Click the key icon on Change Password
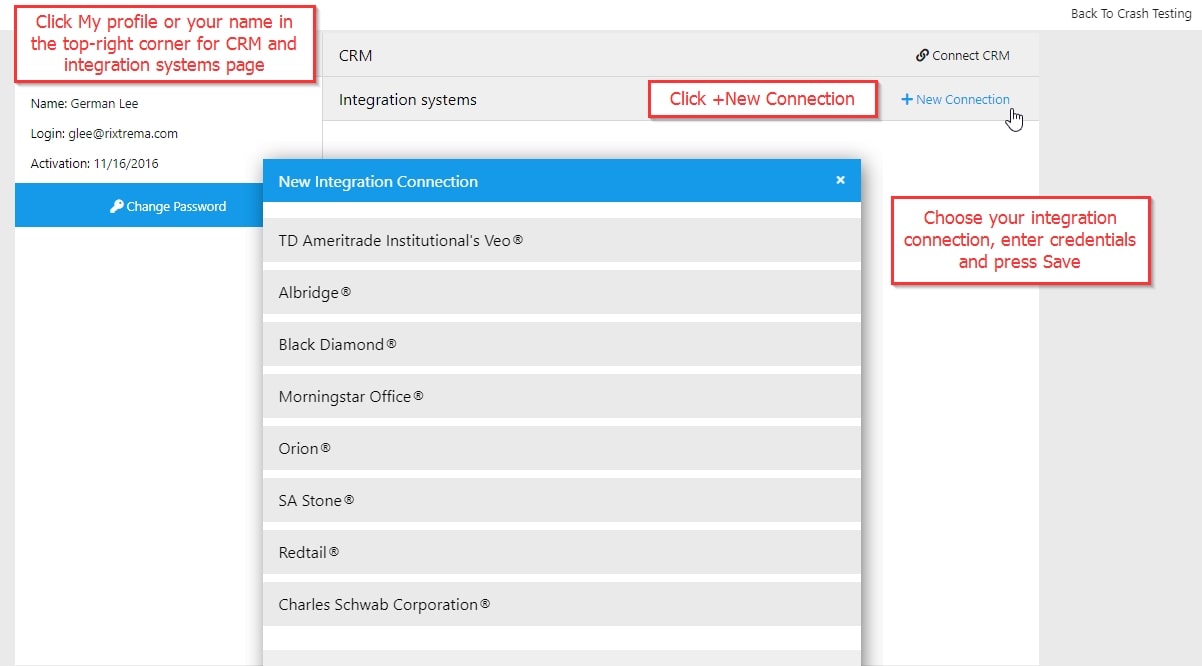1202x666 pixels. pos(116,206)
